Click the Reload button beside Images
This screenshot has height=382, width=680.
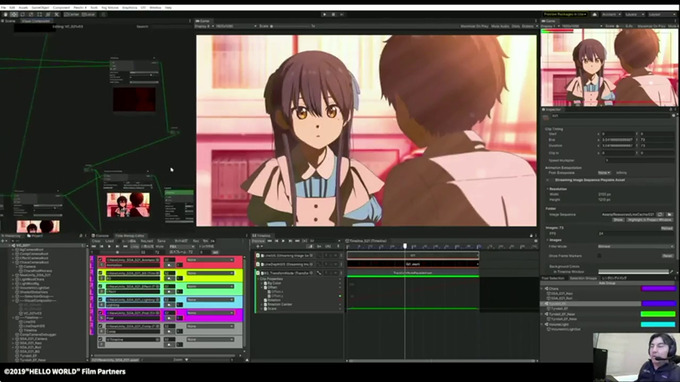[667, 228]
